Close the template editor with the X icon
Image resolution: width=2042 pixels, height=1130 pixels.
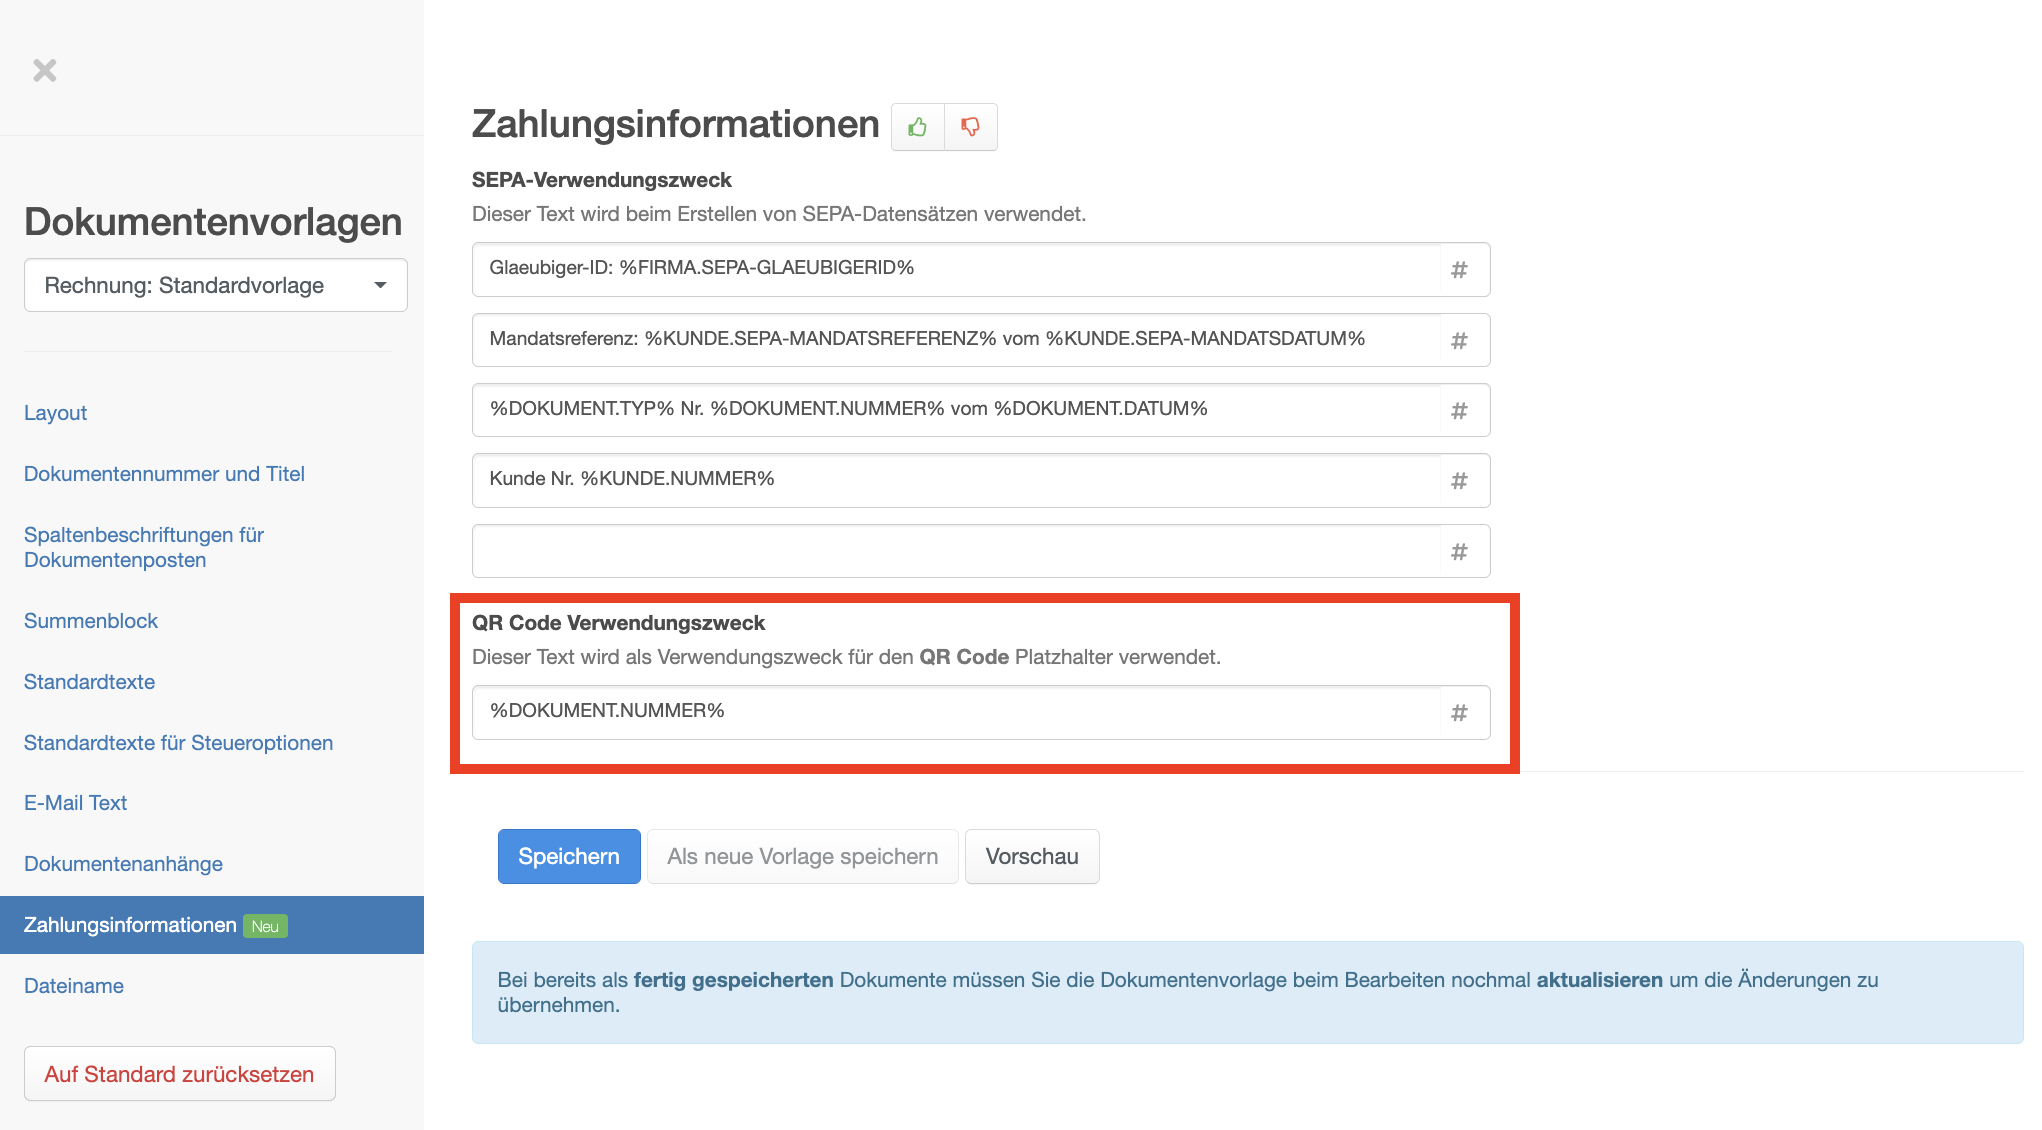(x=45, y=70)
